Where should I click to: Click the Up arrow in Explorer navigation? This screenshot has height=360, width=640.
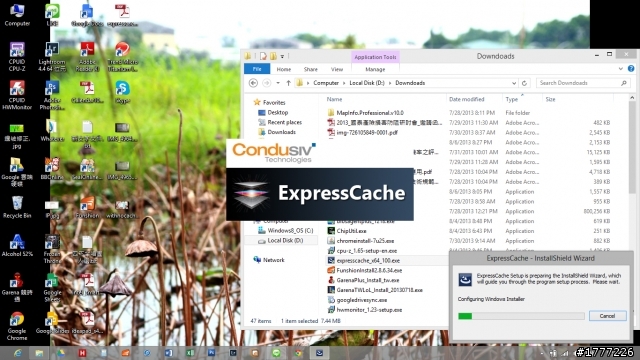click(289, 83)
